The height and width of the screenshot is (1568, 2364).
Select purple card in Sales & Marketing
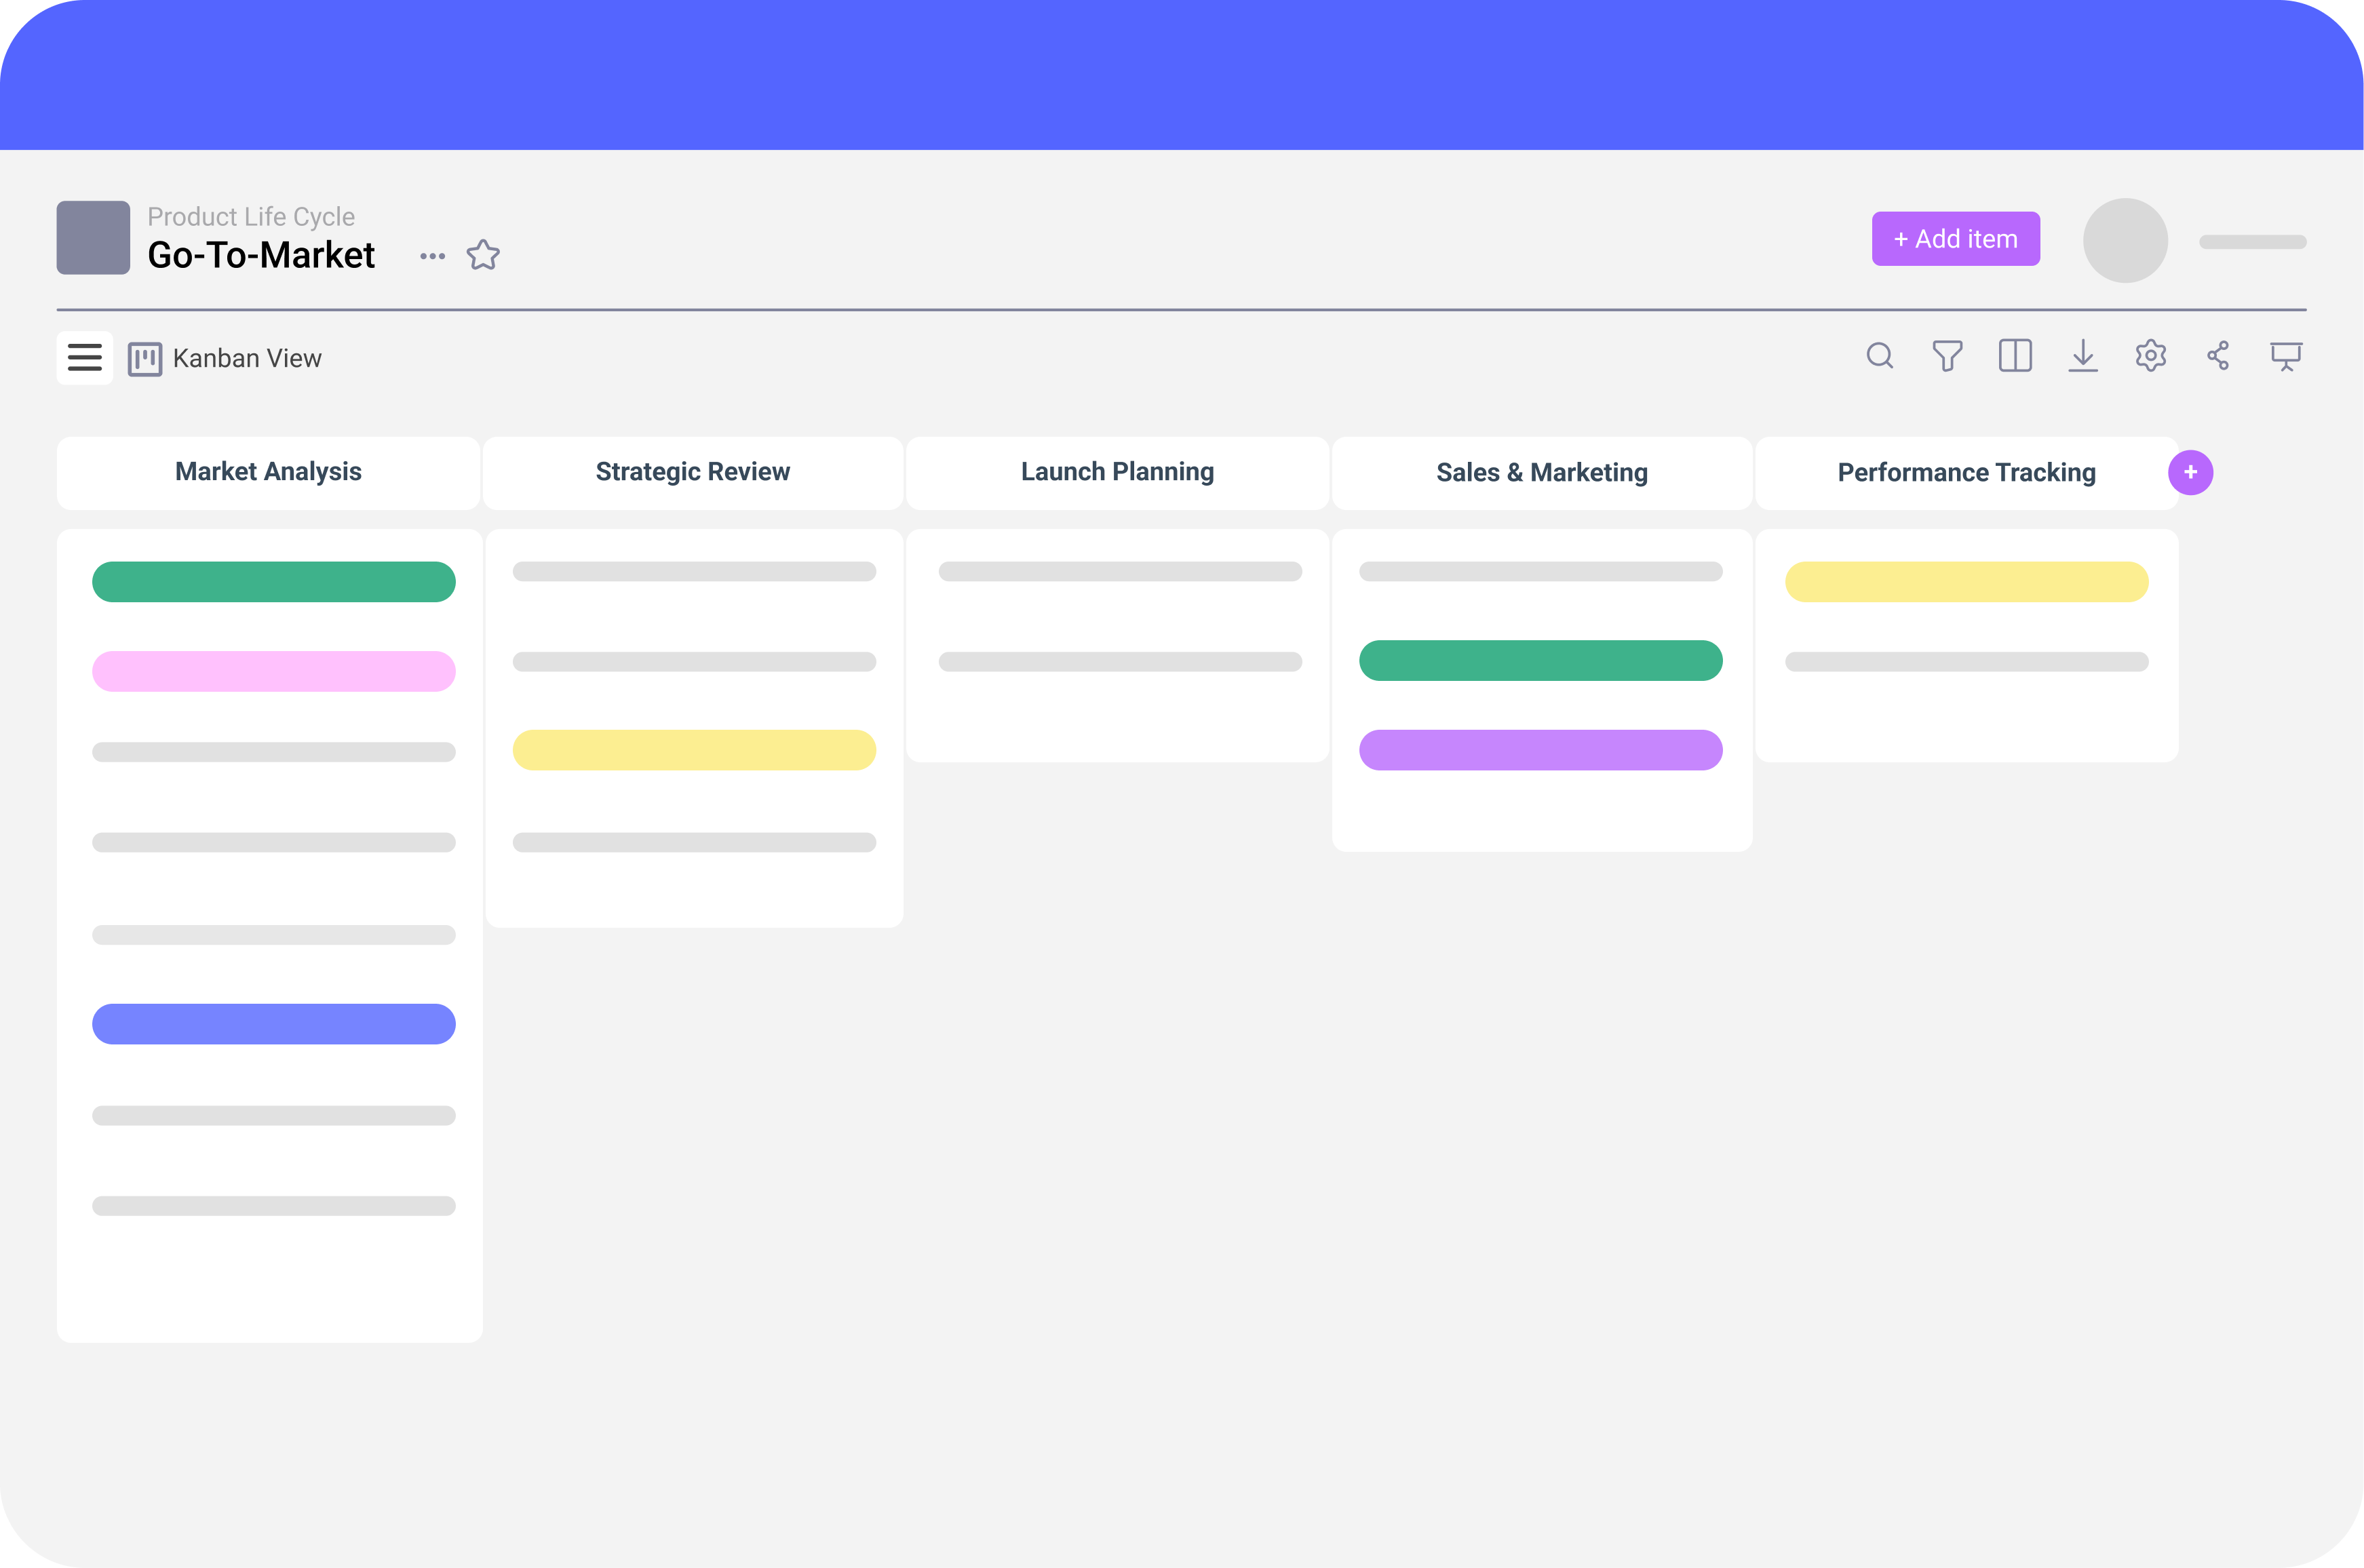coord(1540,750)
